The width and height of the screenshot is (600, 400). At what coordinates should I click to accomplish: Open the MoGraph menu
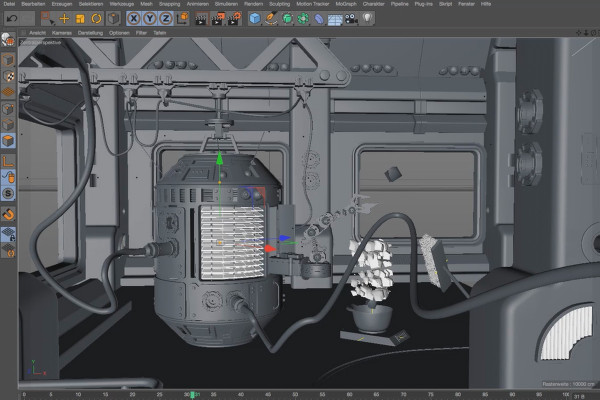point(346,4)
